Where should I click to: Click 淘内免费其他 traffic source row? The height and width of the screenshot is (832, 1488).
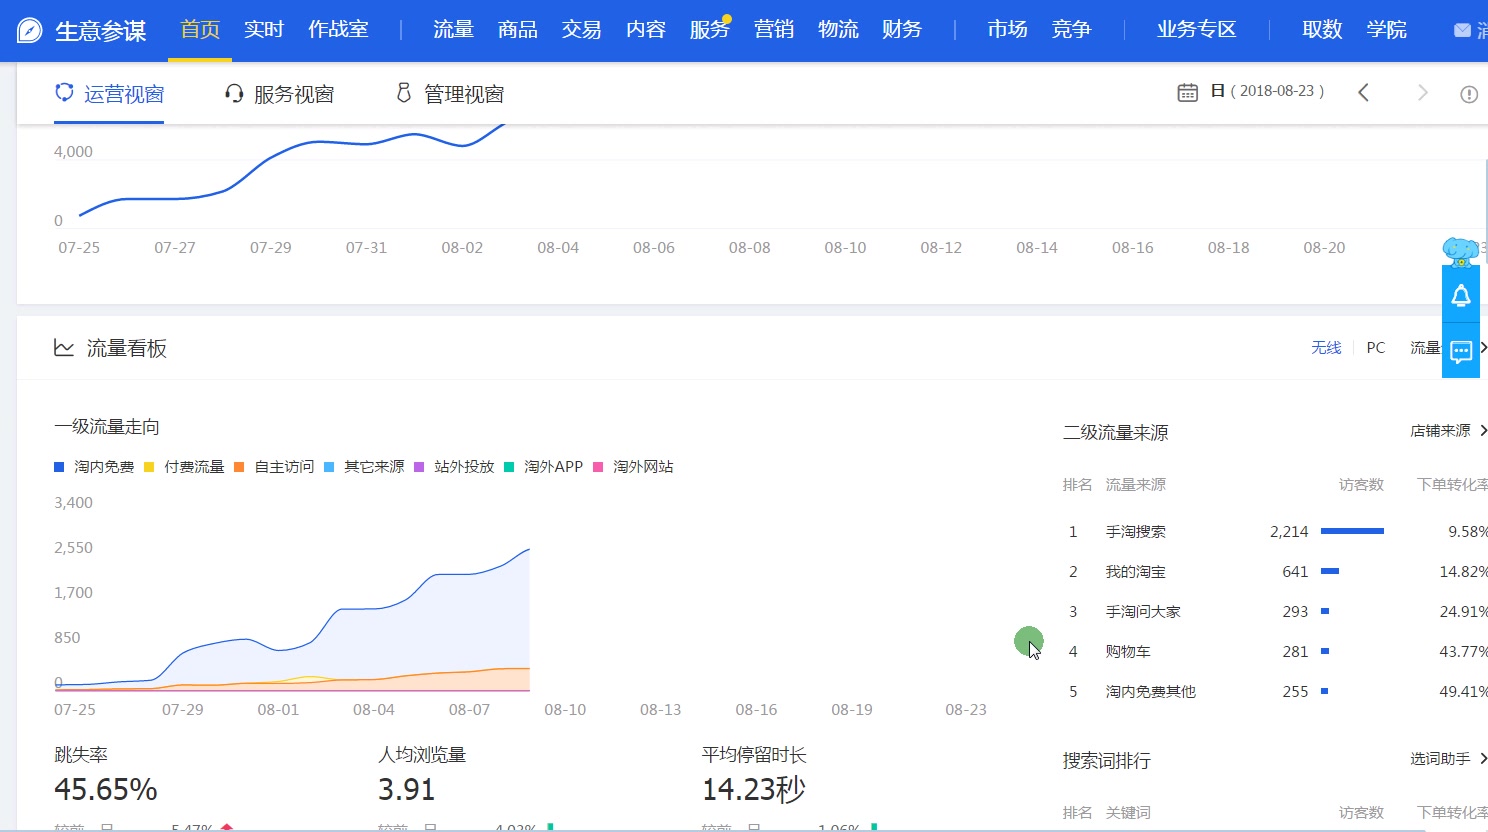pyautogui.click(x=1275, y=691)
